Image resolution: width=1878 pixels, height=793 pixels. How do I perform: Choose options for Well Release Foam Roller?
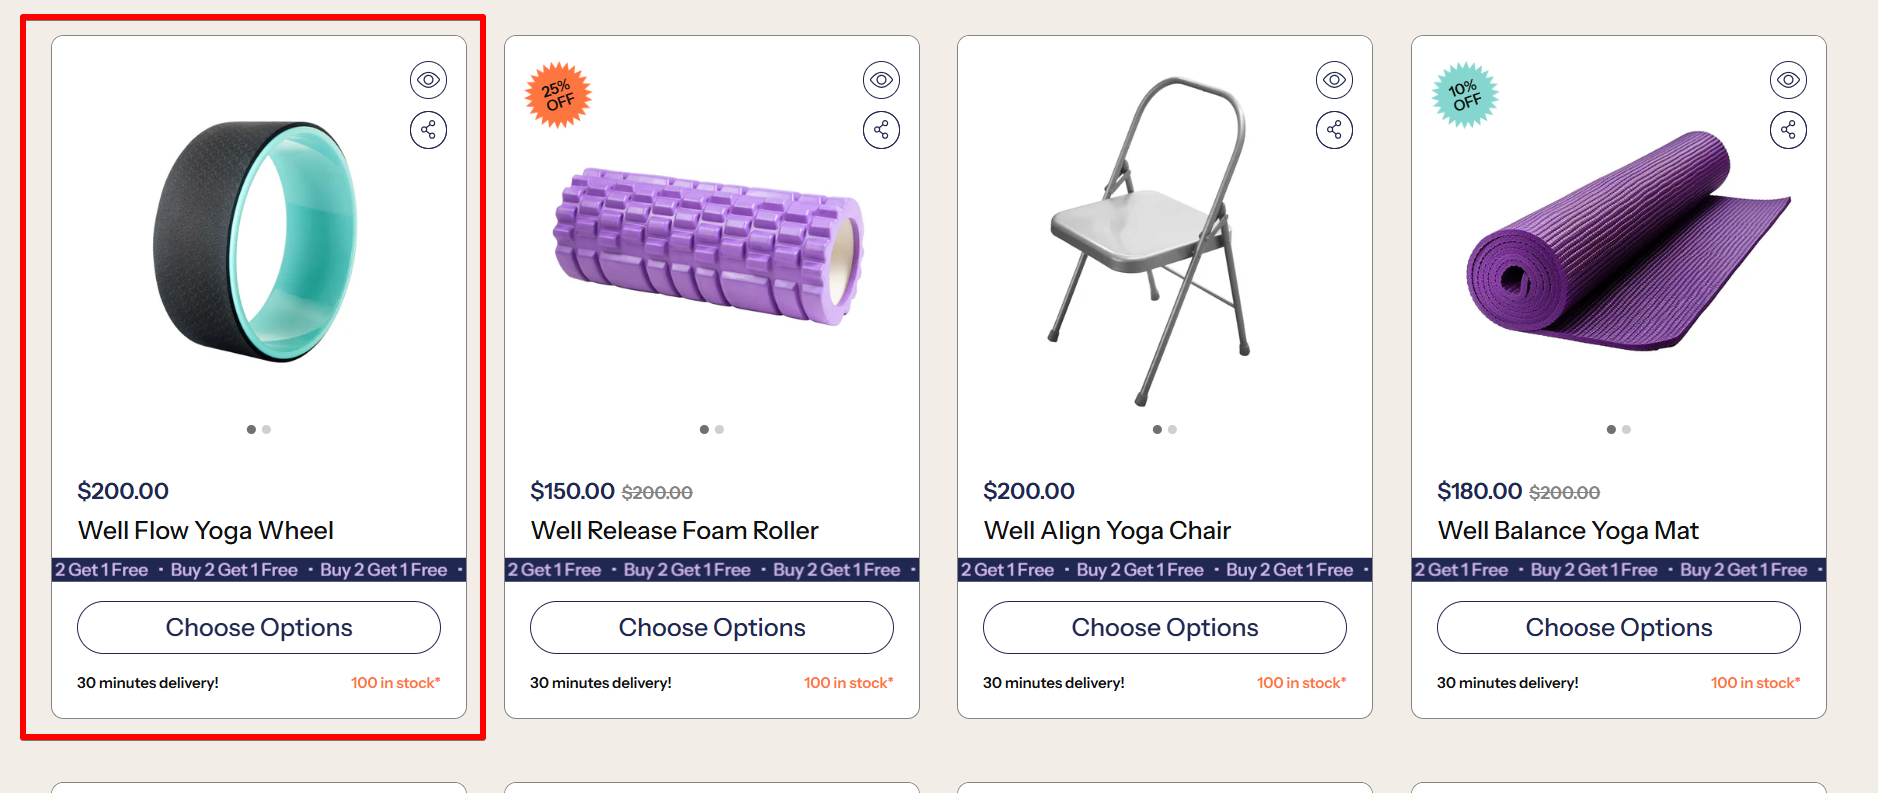click(712, 627)
